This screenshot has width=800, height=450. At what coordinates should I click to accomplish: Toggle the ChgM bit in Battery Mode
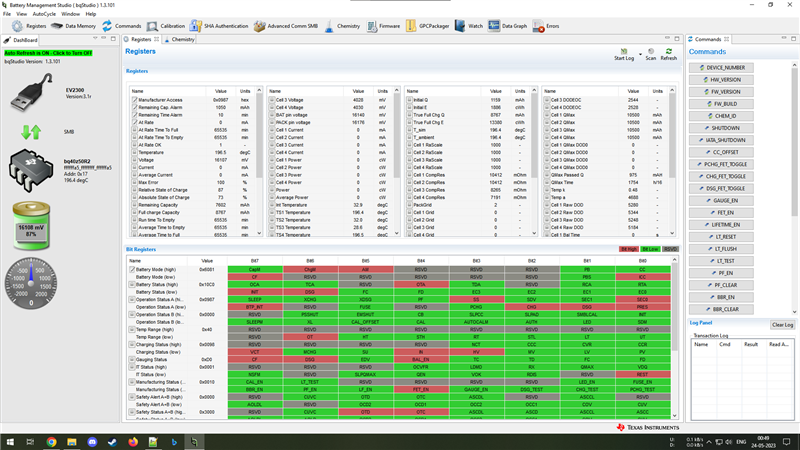[x=310, y=269]
